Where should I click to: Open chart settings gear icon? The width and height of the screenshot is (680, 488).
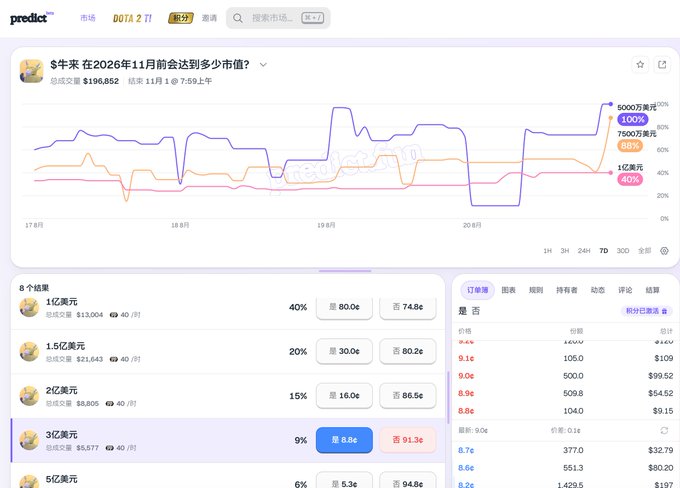(x=664, y=251)
